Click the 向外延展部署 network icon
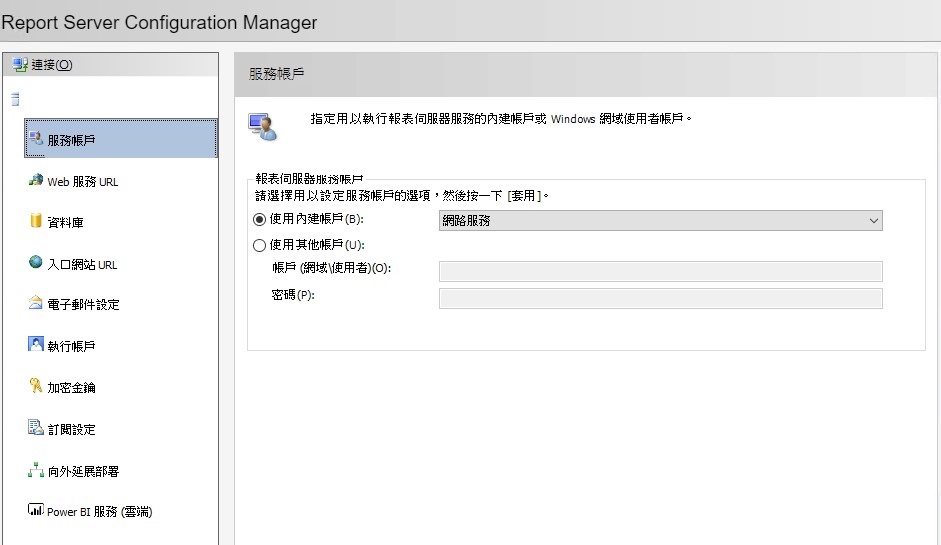 tap(37, 471)
